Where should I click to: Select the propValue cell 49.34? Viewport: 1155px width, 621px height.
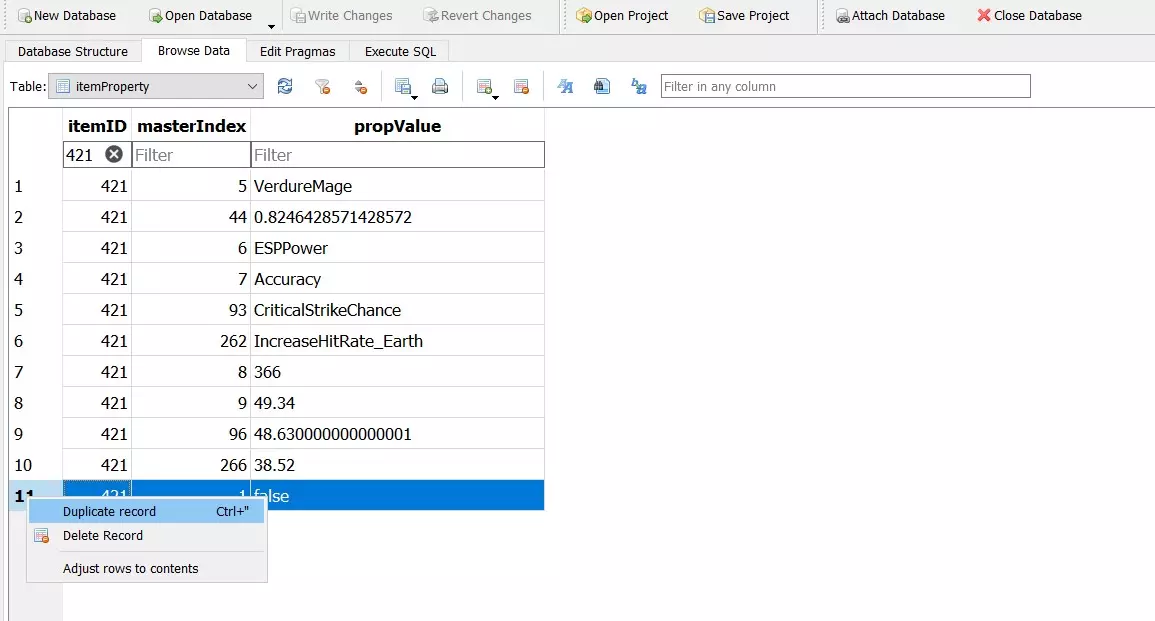pos(398,403)
